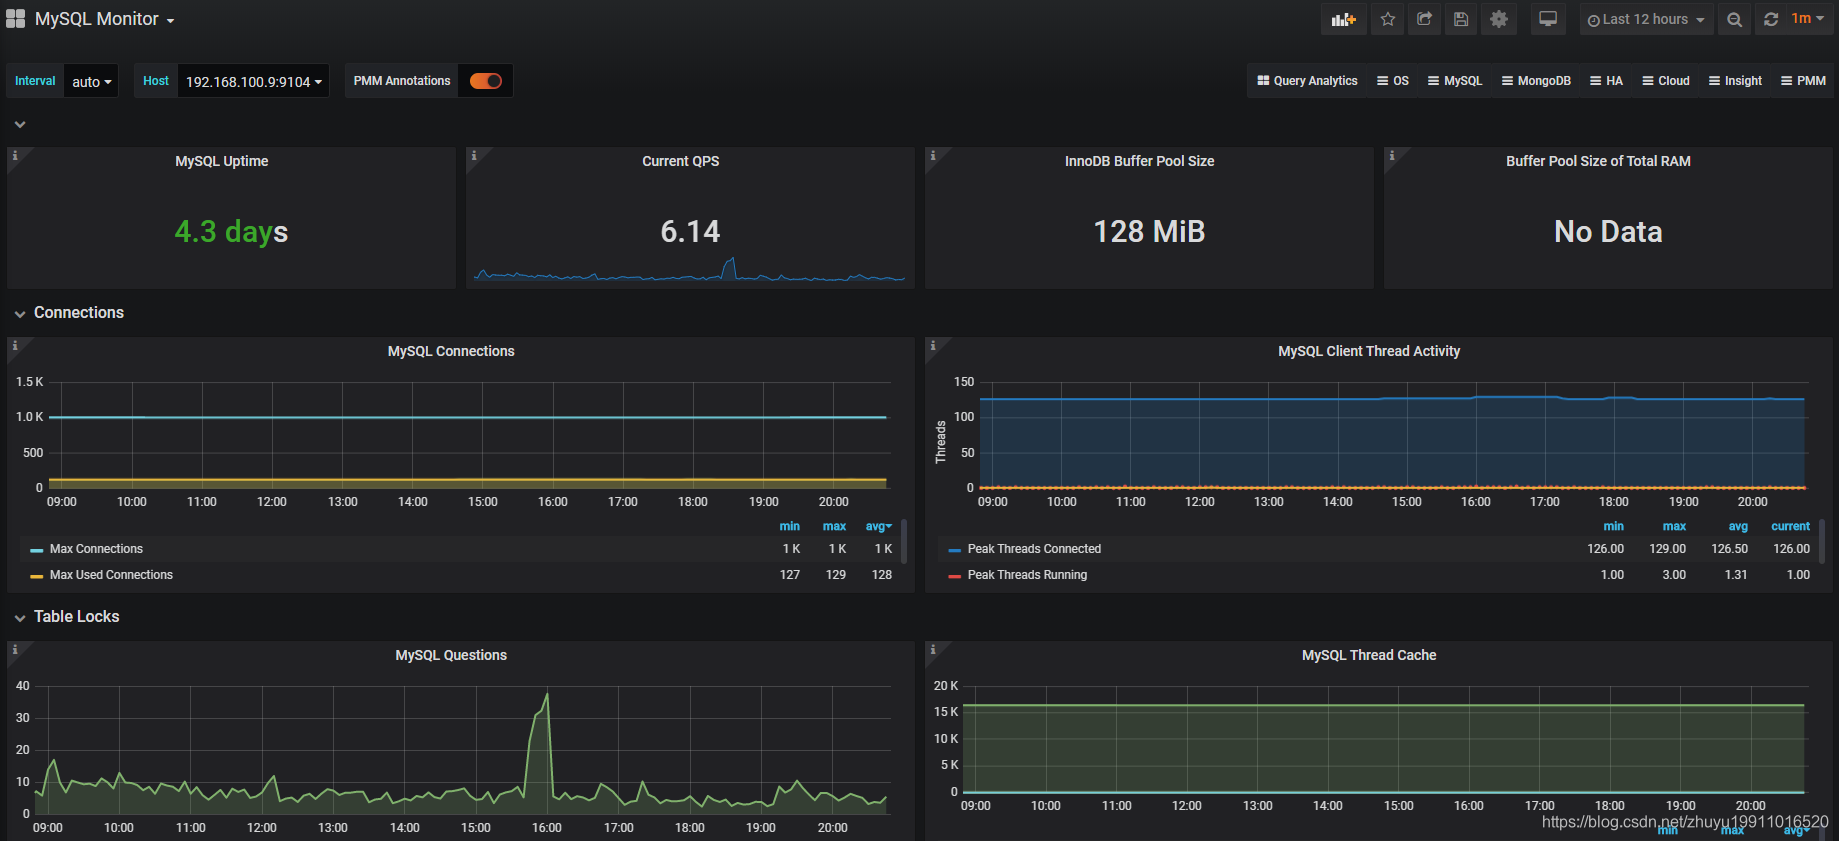This screenshot has height=841, width=1839.
Task: Open the Peak Threads Connected legend color swatch
Action: (955, 550)
